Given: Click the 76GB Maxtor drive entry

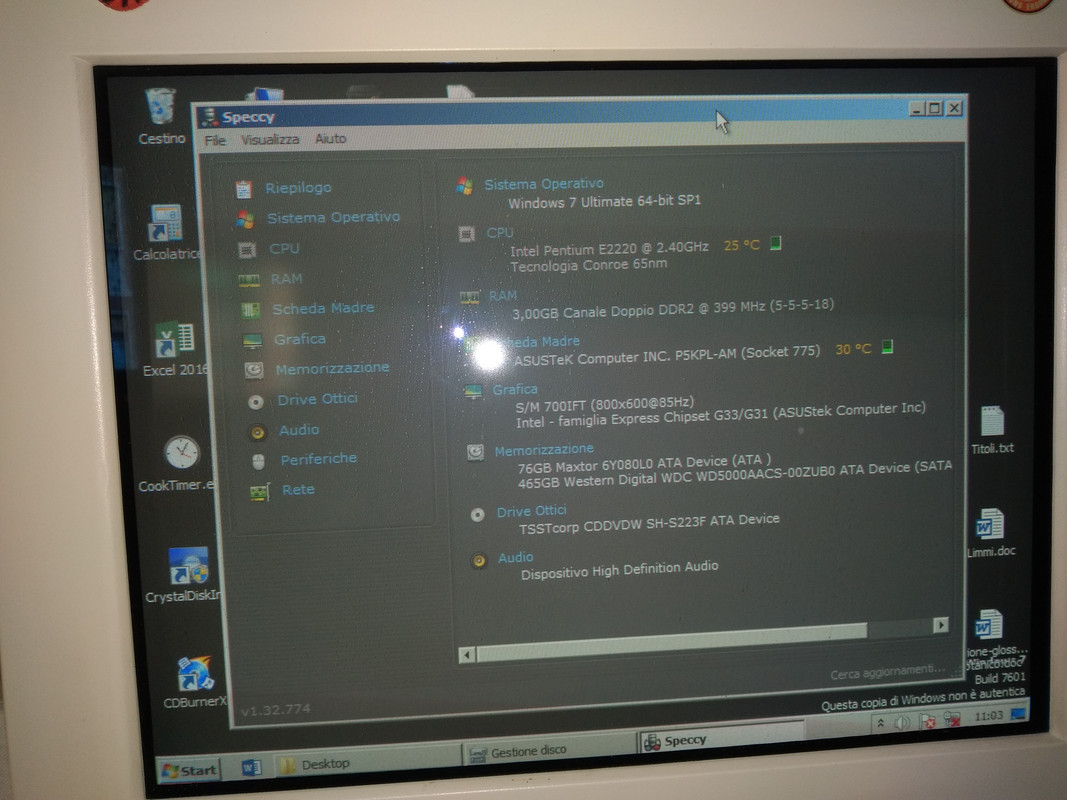Looking at the screenshot, I should (644, 464).
